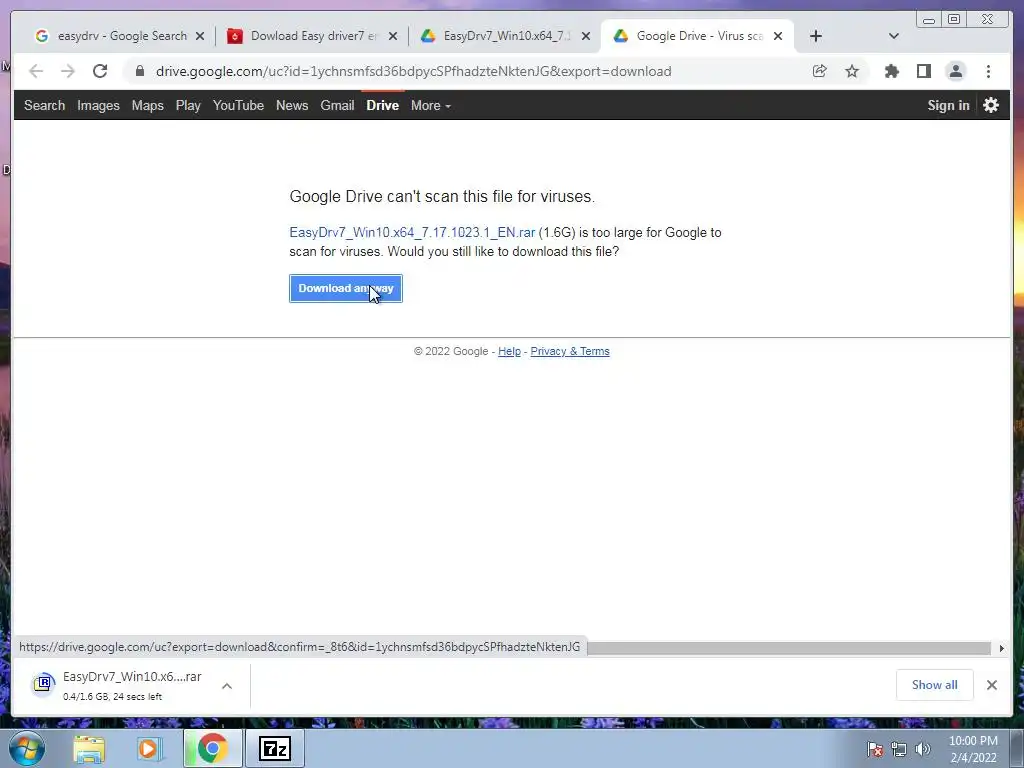Open the Chrome profile avatar

pos(955,71)
